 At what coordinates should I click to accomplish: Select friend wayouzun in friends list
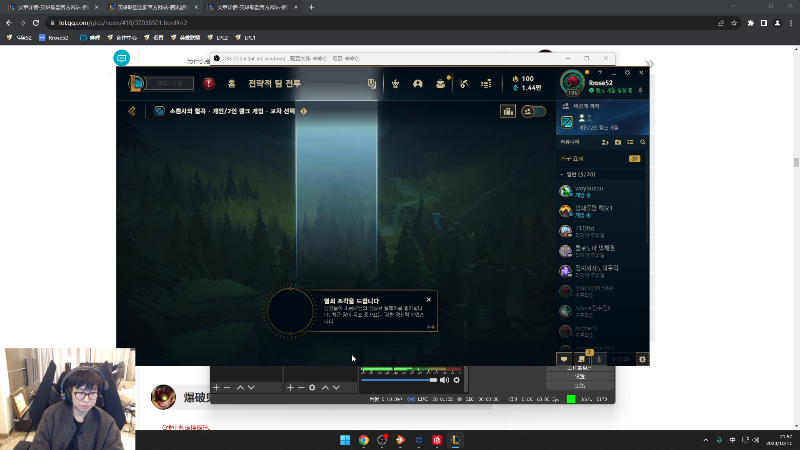(601, 191)
